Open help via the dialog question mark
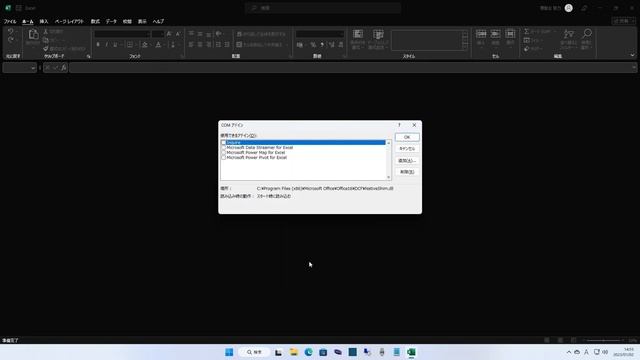This screenshot has width=640, height=360. tap(400, 125)
